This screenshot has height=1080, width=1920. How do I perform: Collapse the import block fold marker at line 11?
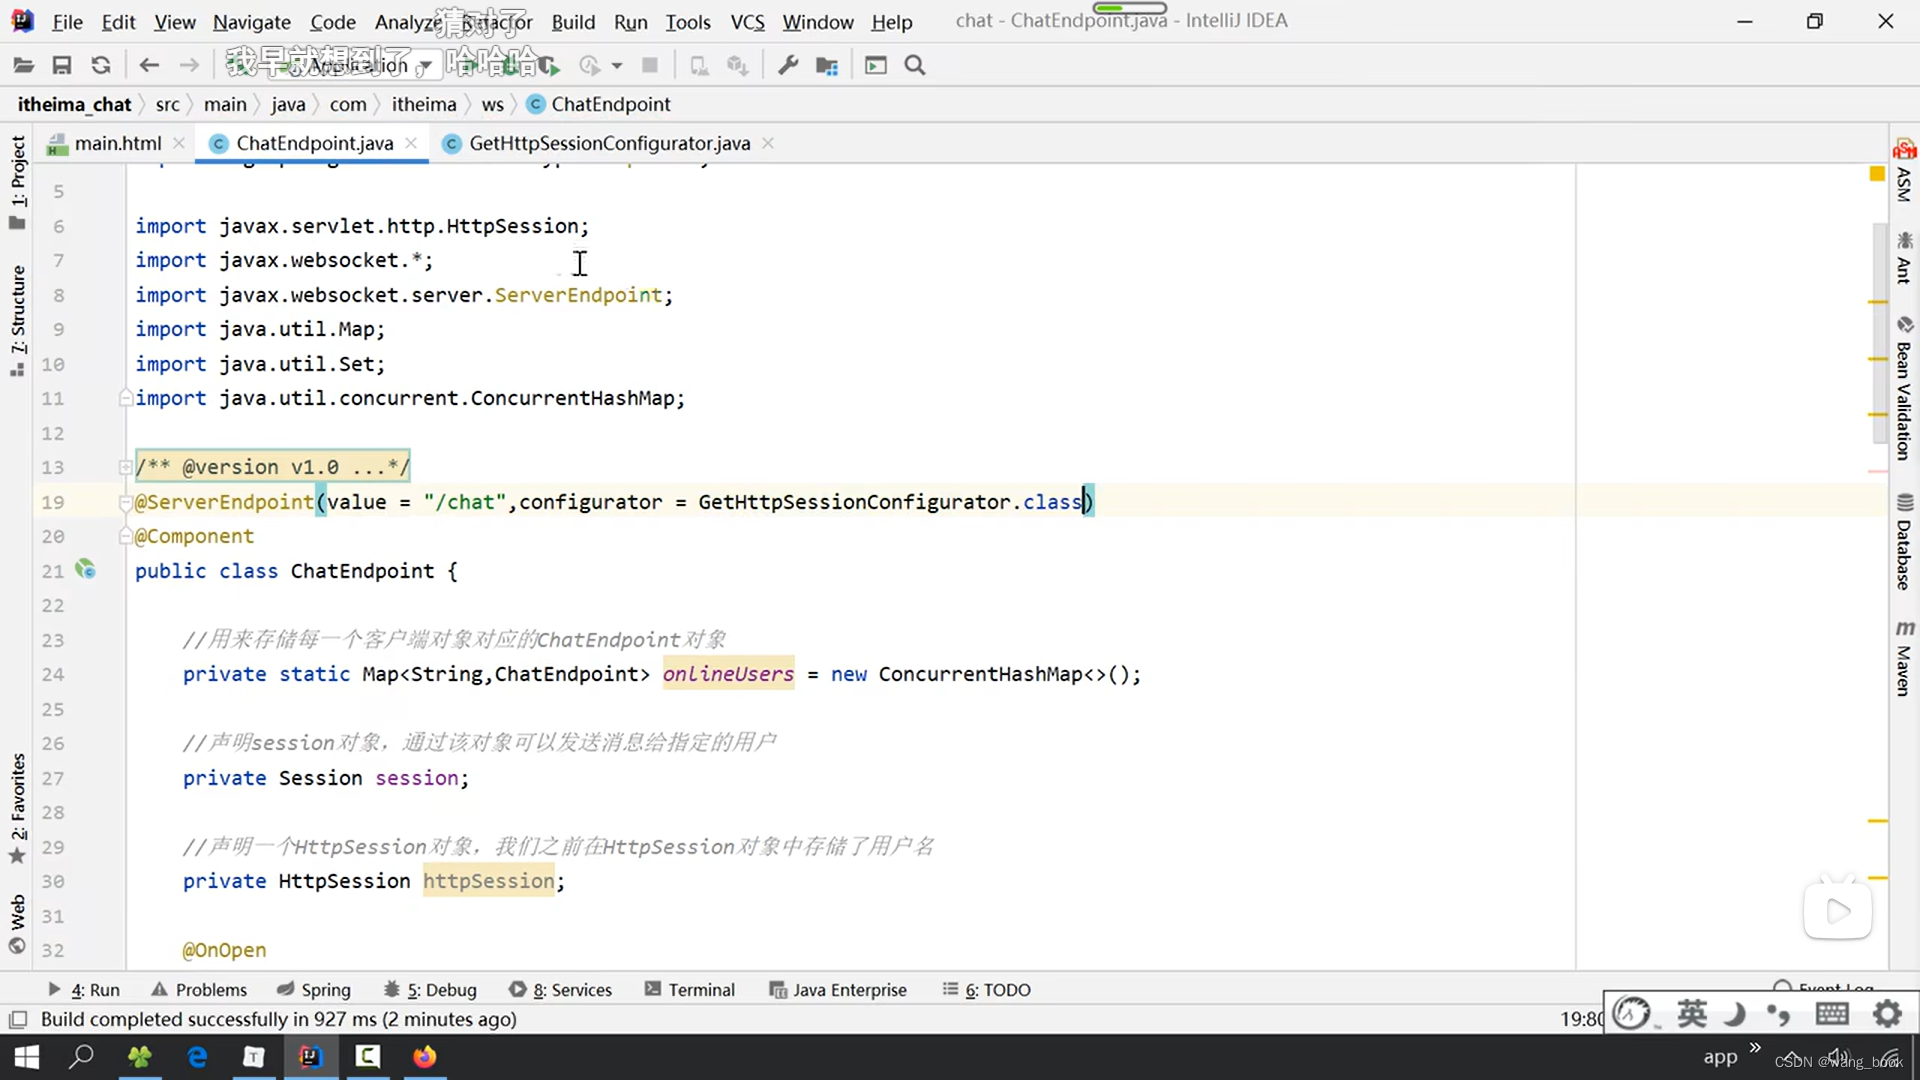pyautogui.click(x=125, y=398)
